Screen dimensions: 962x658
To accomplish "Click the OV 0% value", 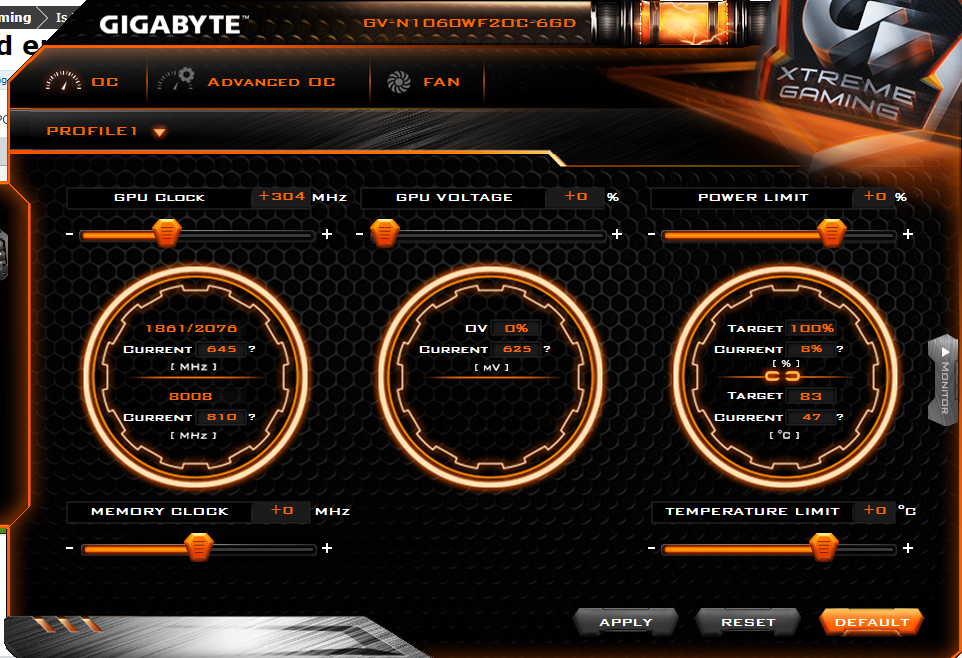I will click(516, 328).
